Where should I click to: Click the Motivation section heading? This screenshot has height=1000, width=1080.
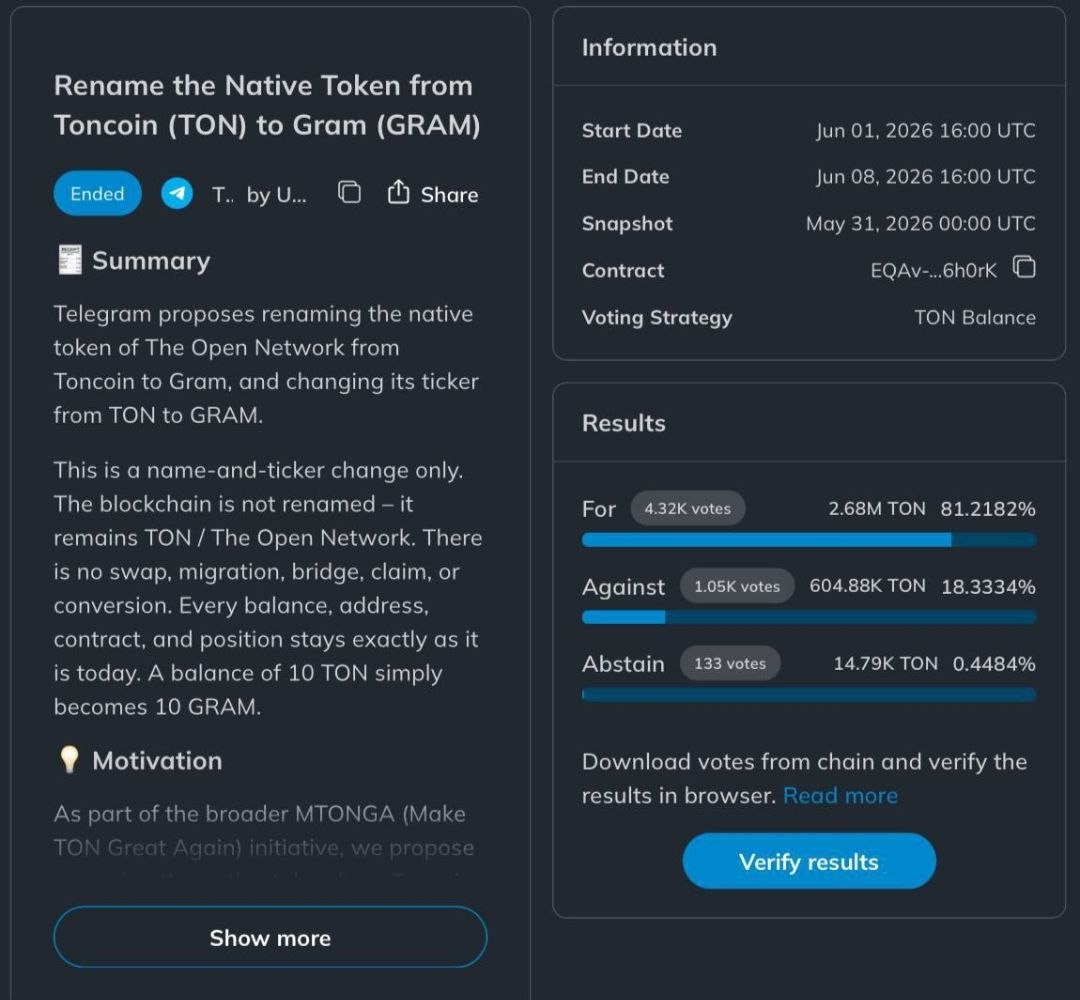click(157, 760)
